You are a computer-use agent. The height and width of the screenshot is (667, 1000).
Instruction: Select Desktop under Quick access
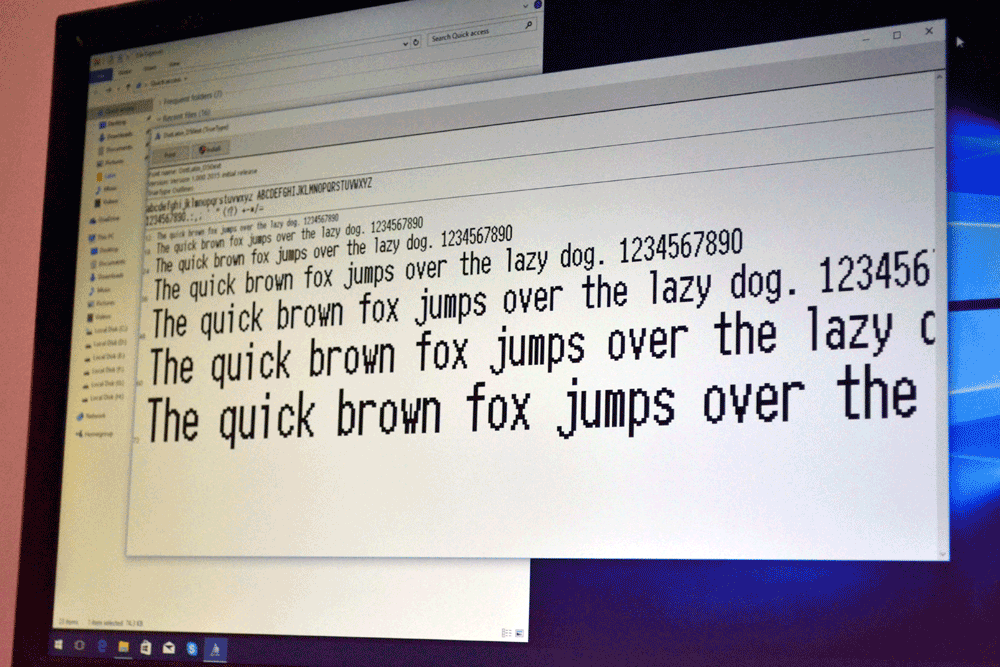(114, 123)
